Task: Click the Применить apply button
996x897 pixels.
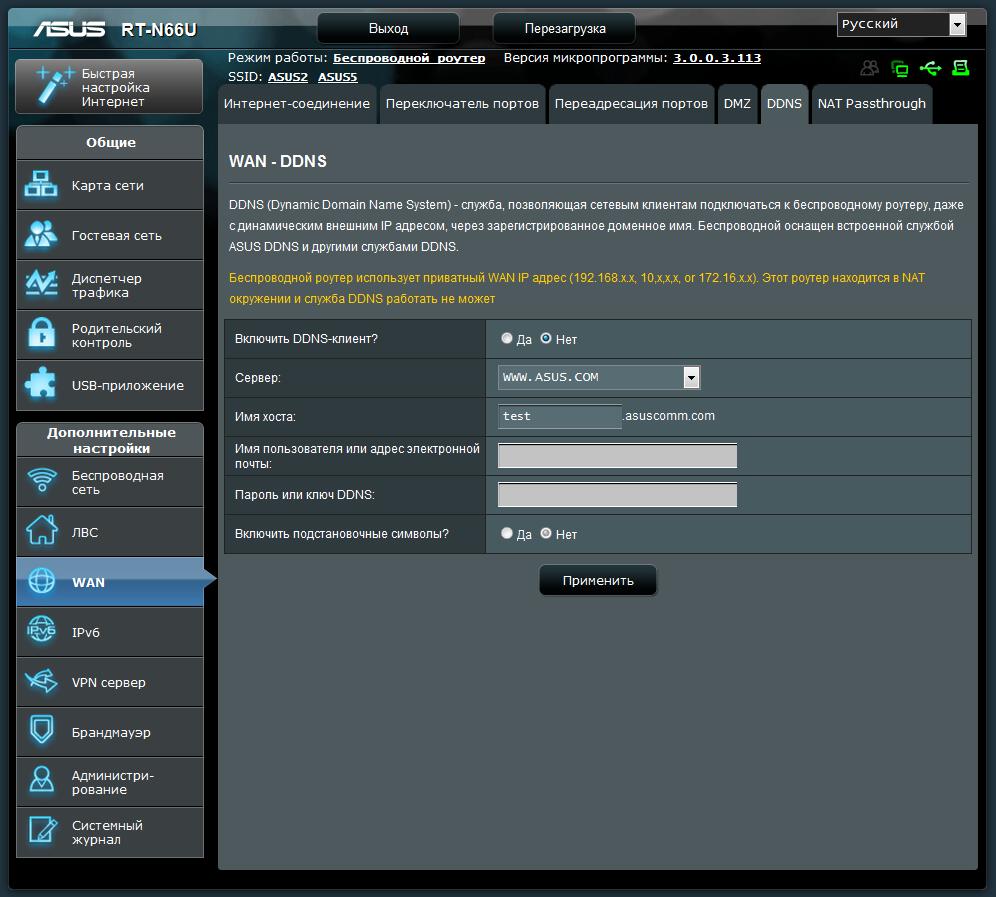Action: [x=598, y=580]
